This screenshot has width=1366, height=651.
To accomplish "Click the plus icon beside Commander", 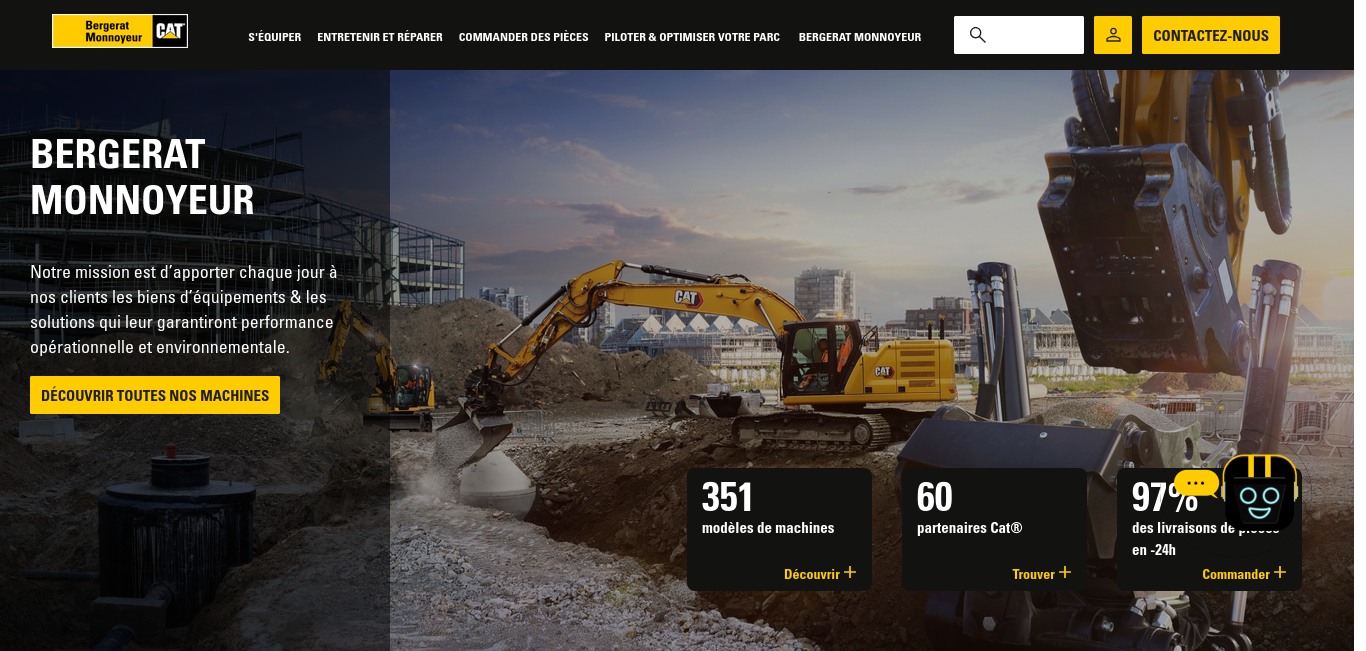I will coord(1280,572).
